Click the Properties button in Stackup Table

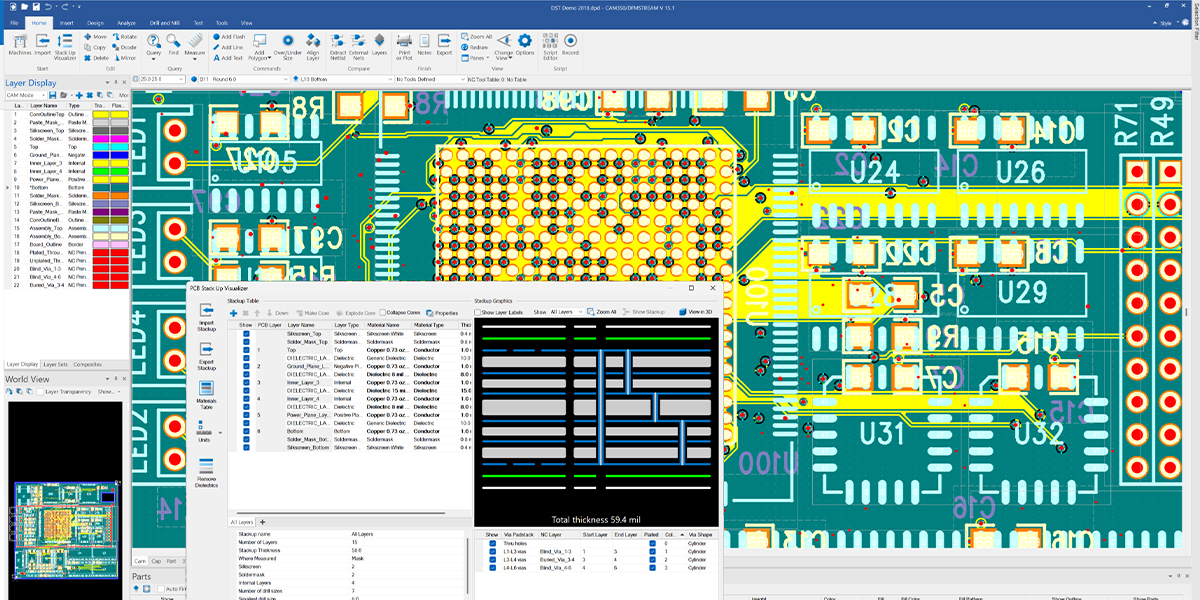pyautogui.click(x=442, y=313)
